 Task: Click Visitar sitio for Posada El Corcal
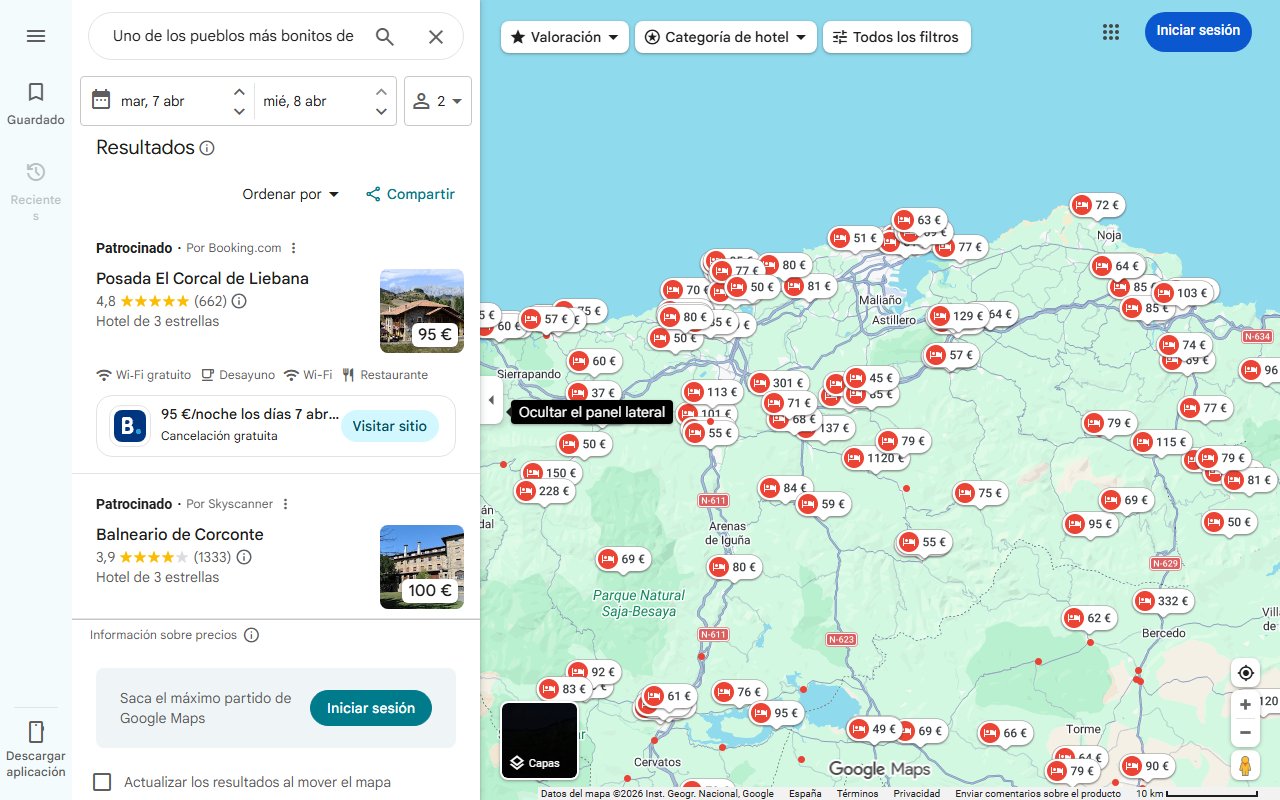[x=390, y=425]
